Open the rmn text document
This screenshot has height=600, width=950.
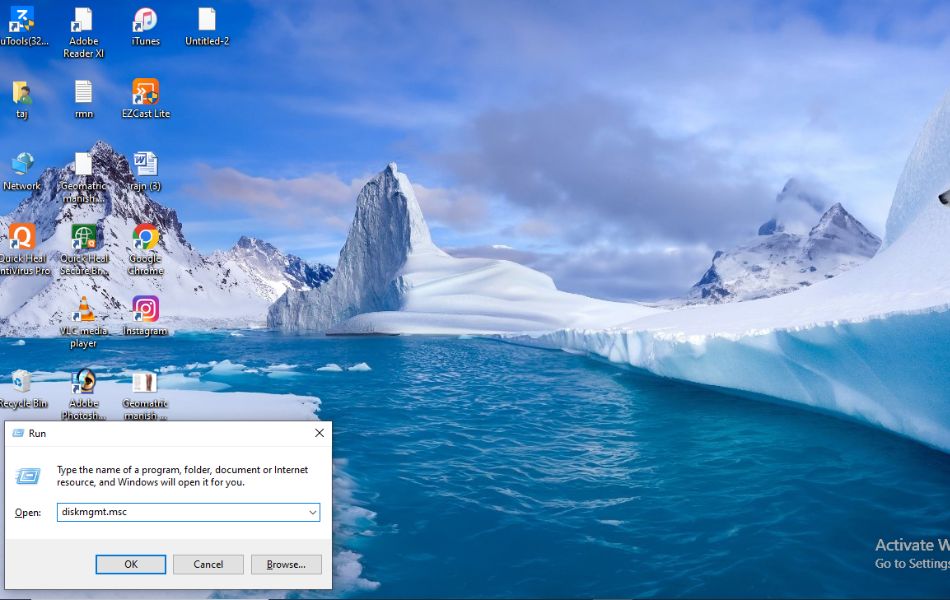point(83,96)
